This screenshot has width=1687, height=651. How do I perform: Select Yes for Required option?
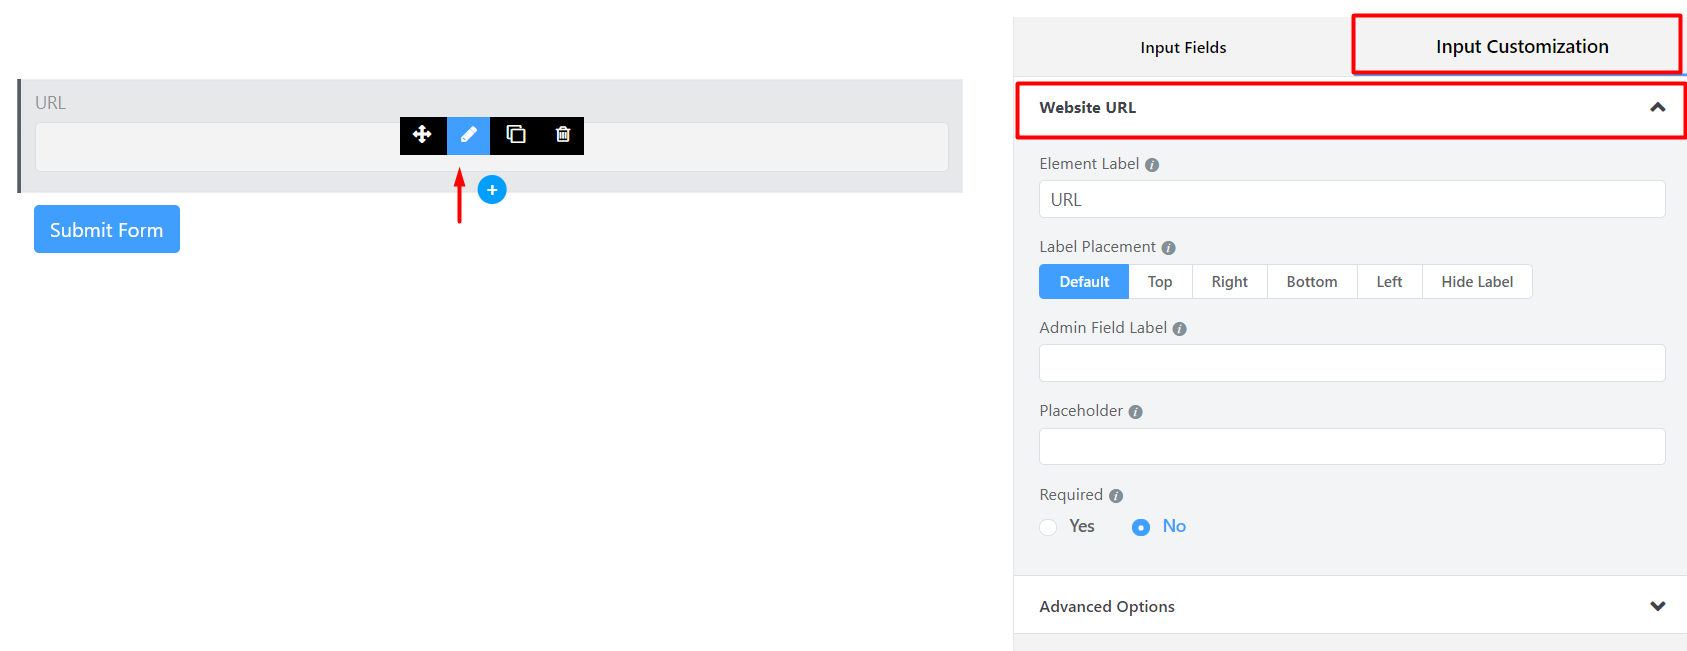pos(1048,527)
